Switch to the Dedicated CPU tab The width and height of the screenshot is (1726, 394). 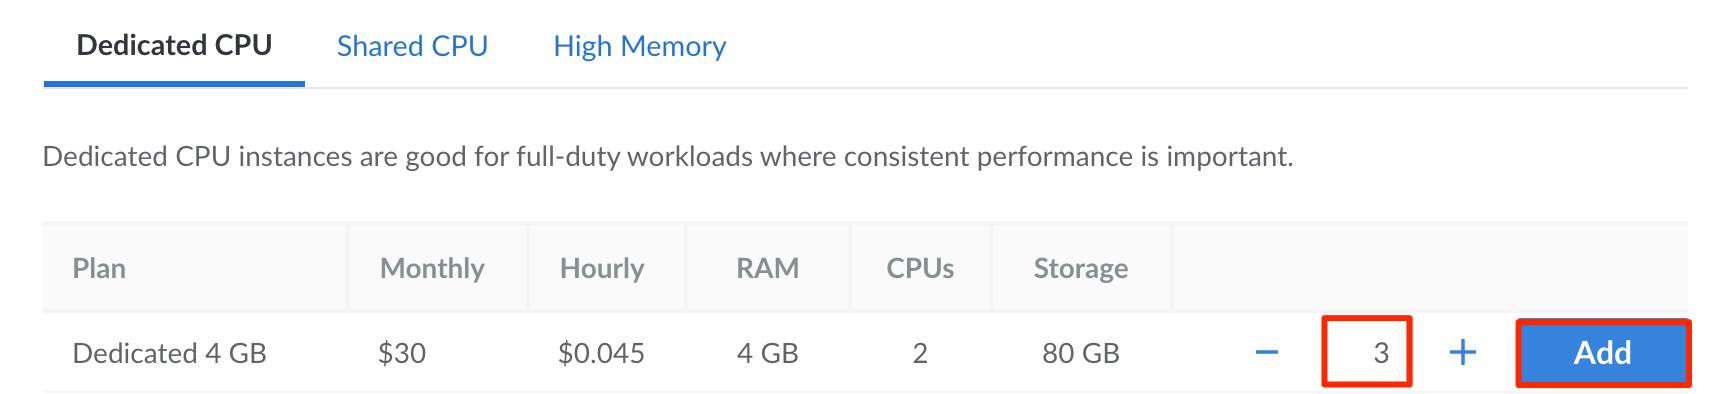coord(174,46)
